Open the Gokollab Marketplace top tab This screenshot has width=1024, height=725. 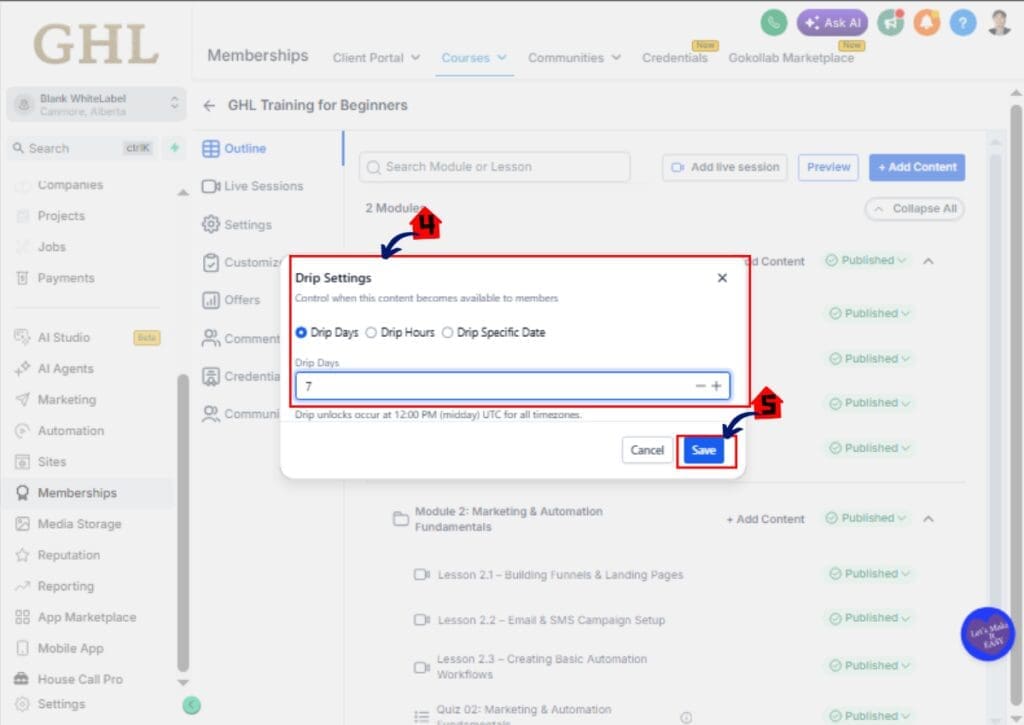[791, 58]
